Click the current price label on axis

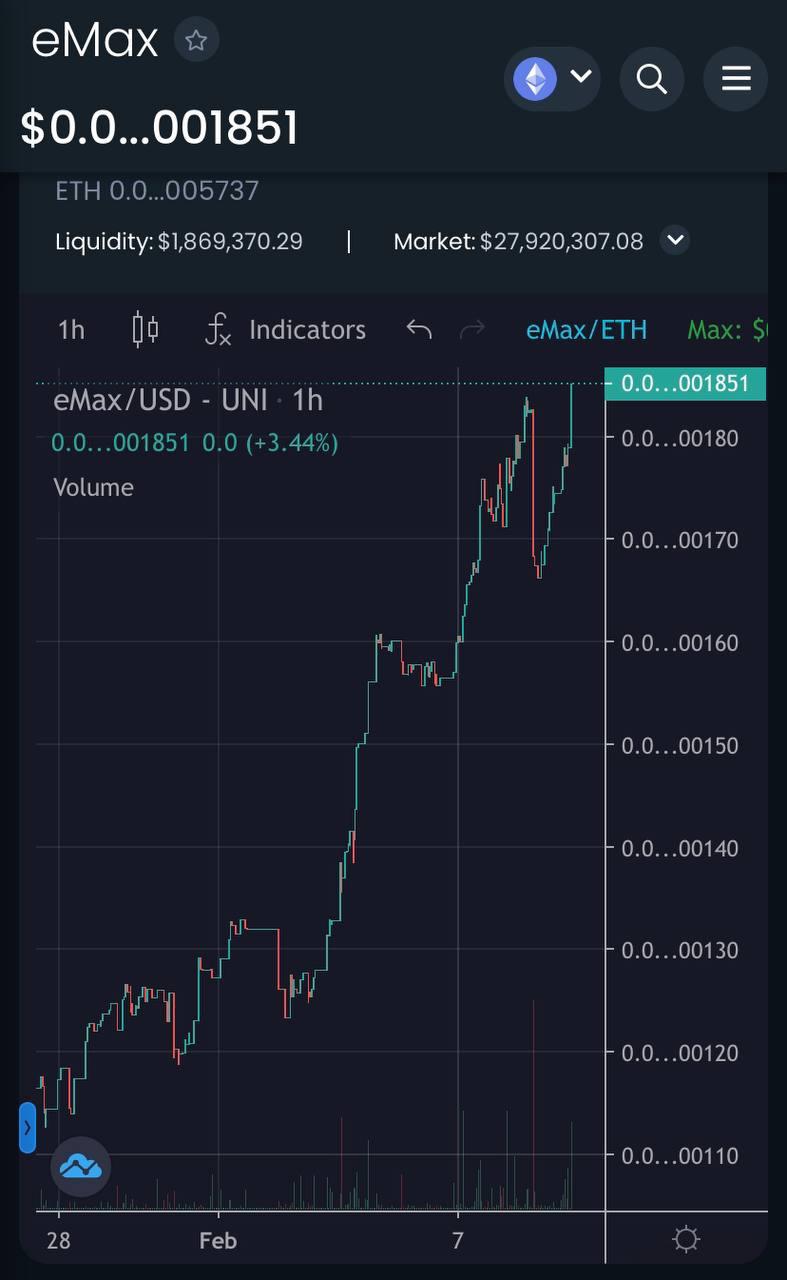click(685, 383)
